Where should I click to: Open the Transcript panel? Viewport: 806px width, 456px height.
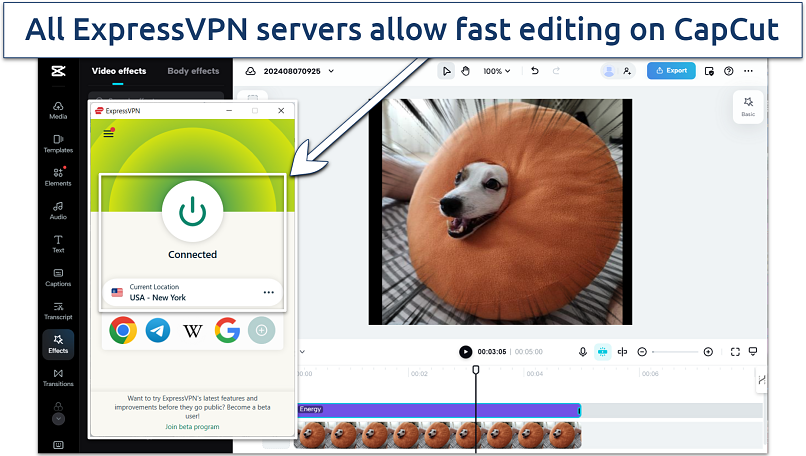(x=58, y=311)
